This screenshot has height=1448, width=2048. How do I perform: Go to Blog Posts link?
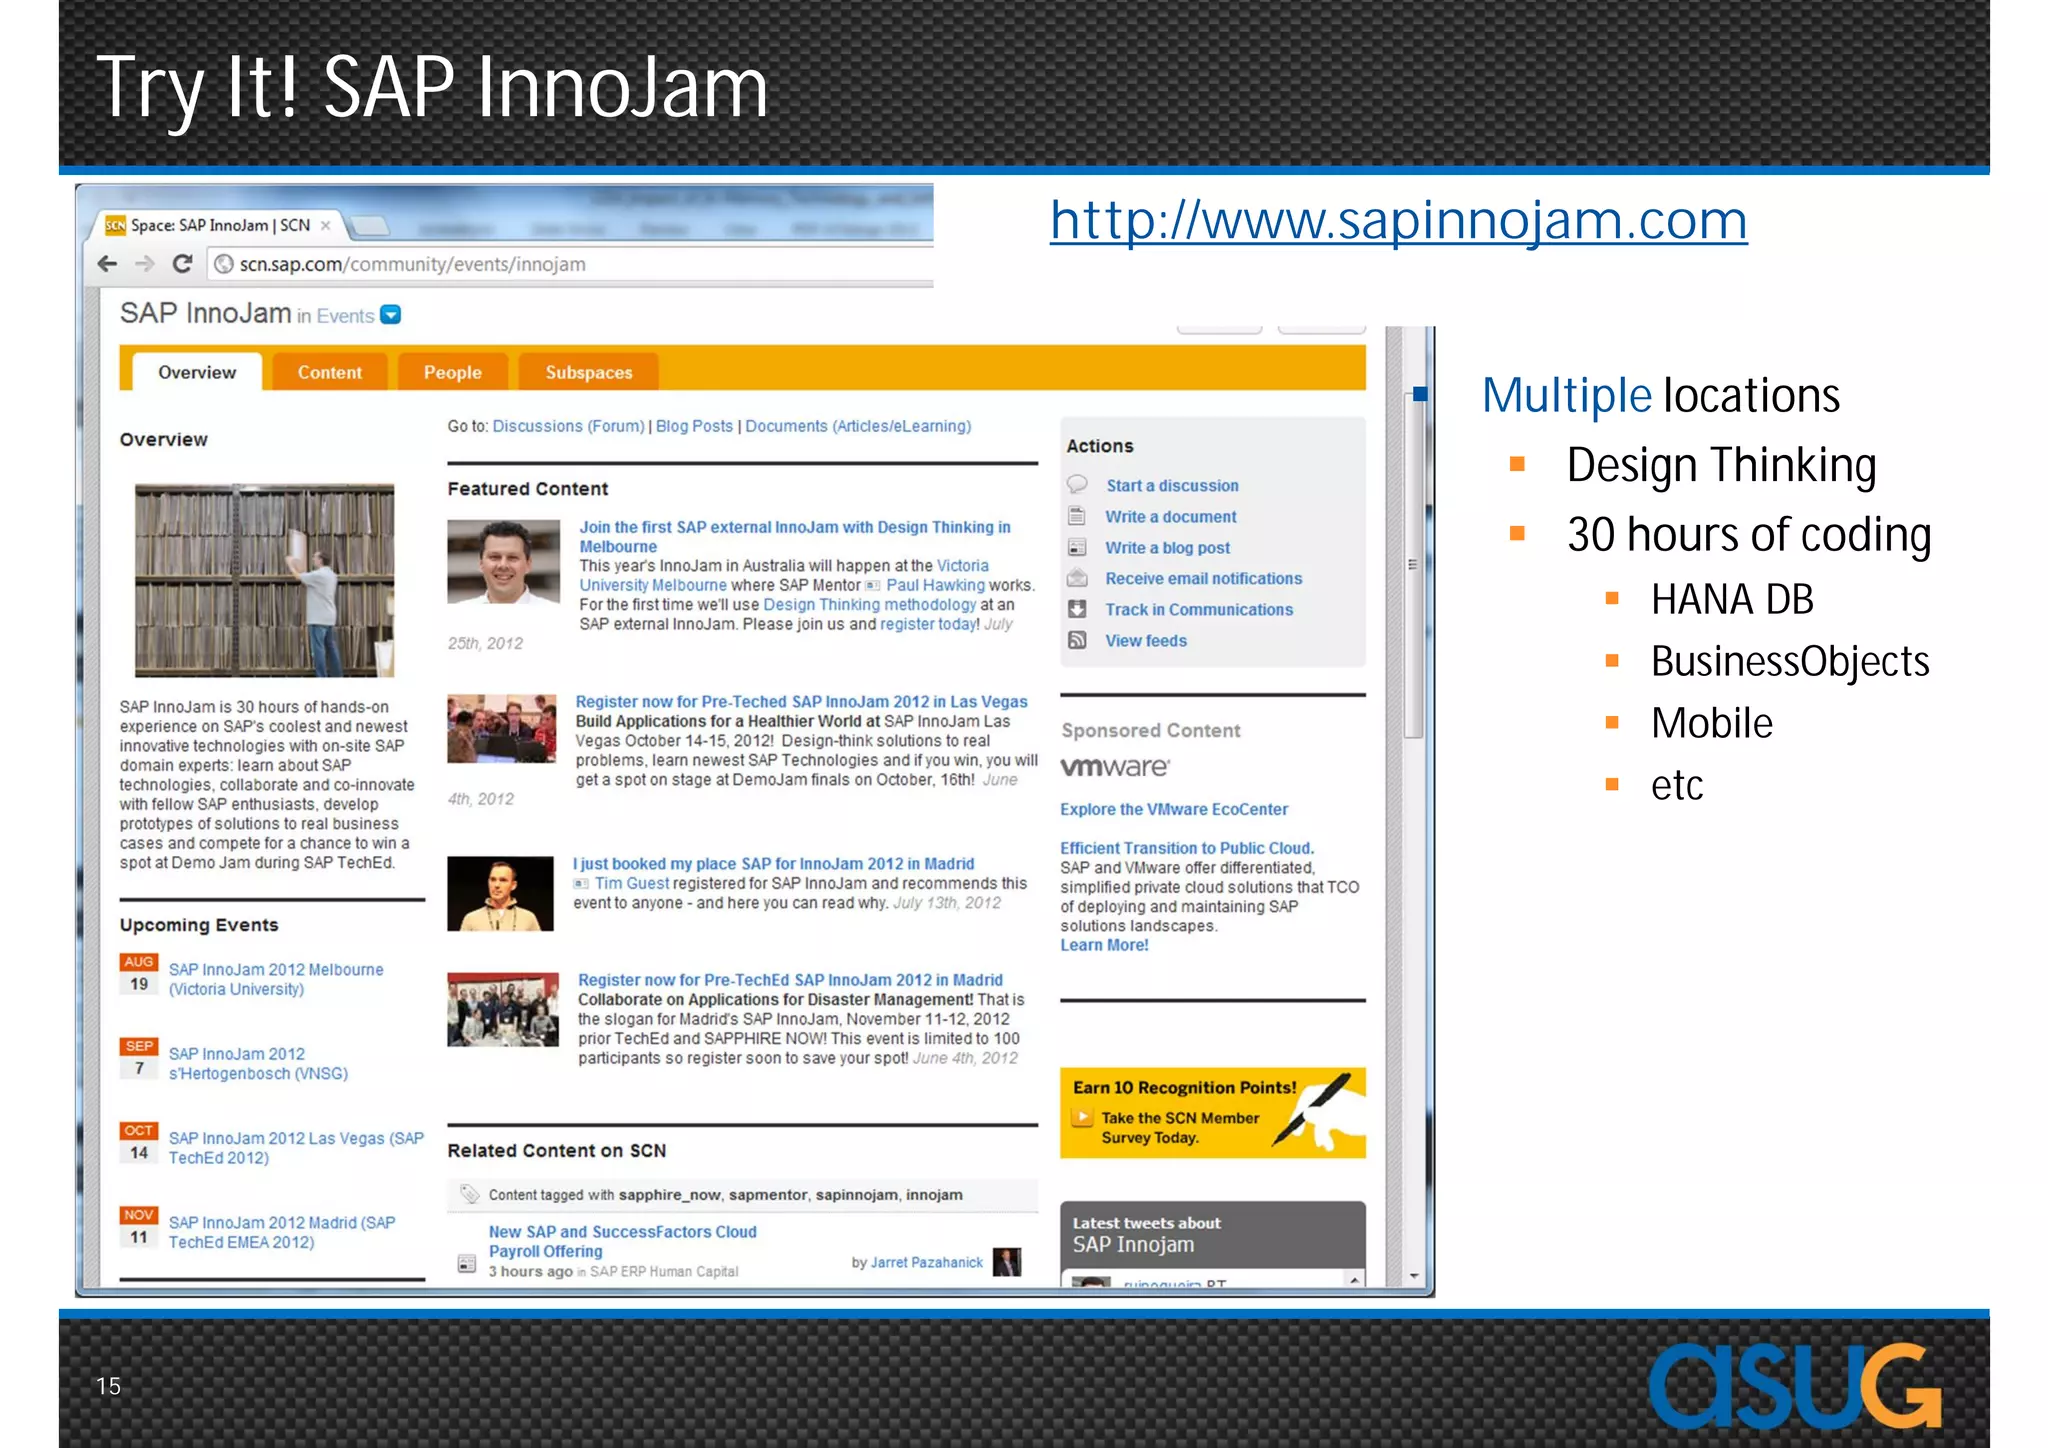click(694, 426)
